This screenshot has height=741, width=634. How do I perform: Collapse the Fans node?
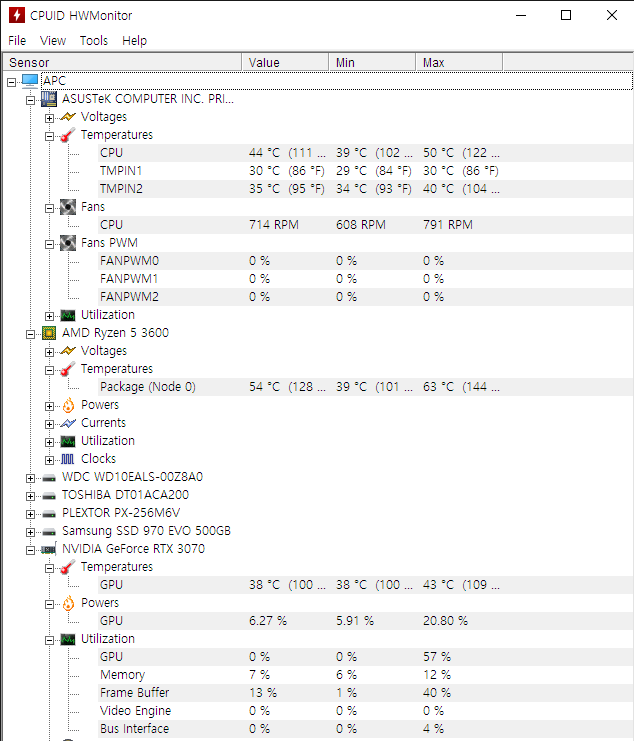click(49, 208)
